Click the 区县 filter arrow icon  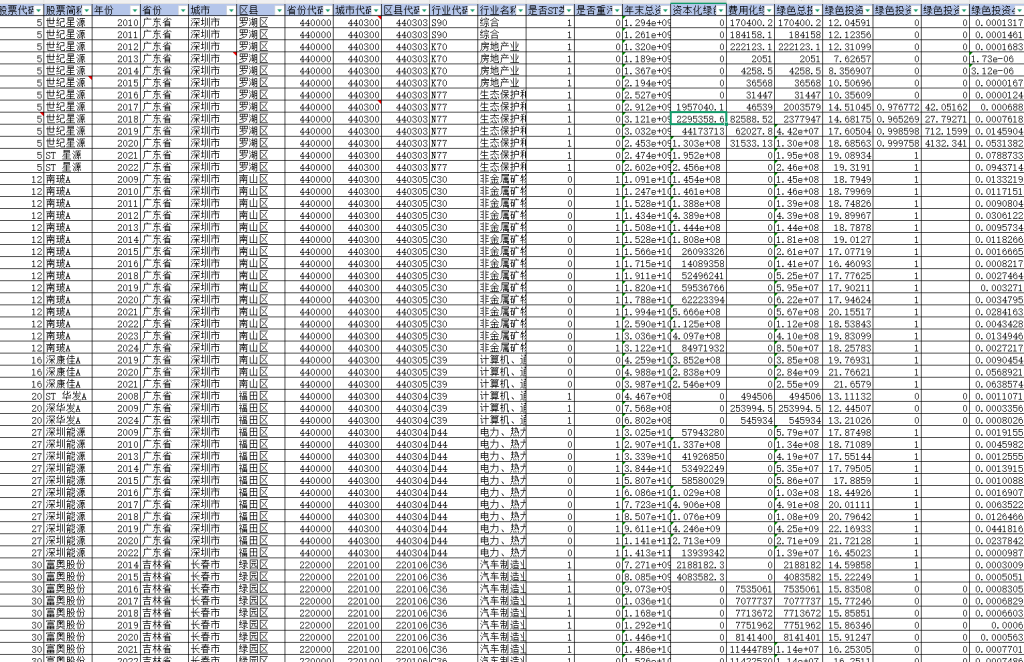[279, 7]
